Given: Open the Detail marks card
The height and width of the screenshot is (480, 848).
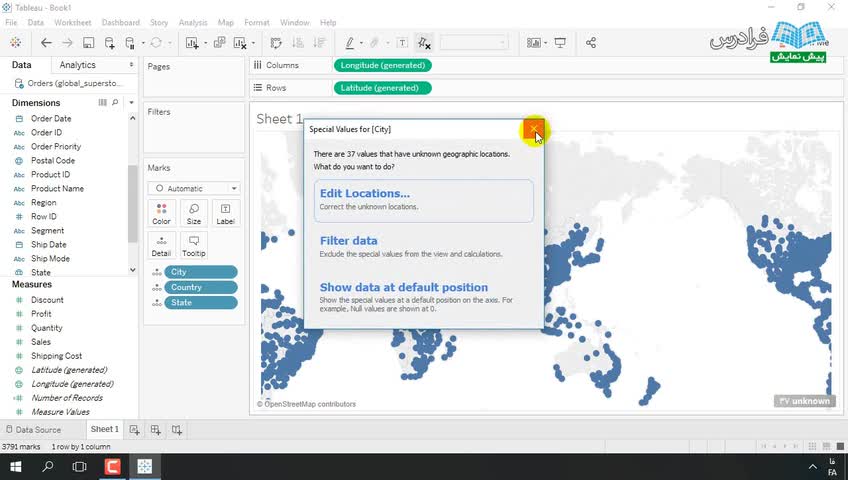Looking at the screenshot, I should [x=161, y=245].
